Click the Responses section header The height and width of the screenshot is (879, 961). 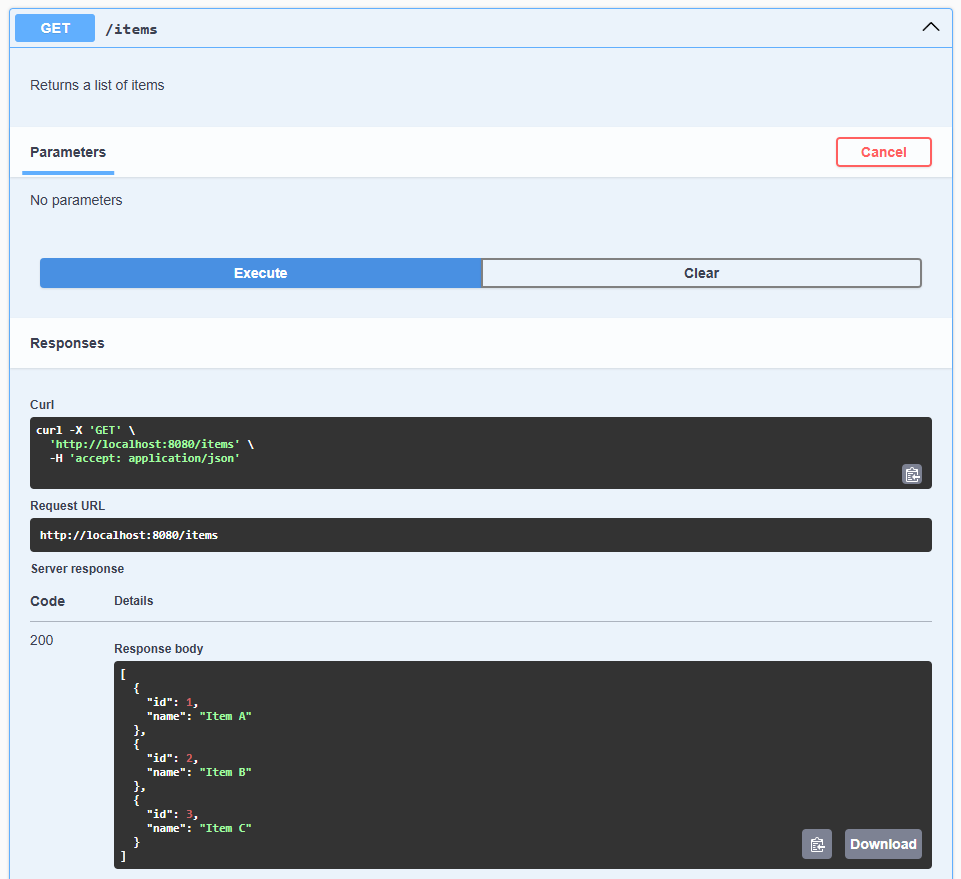tap(67, 343)
